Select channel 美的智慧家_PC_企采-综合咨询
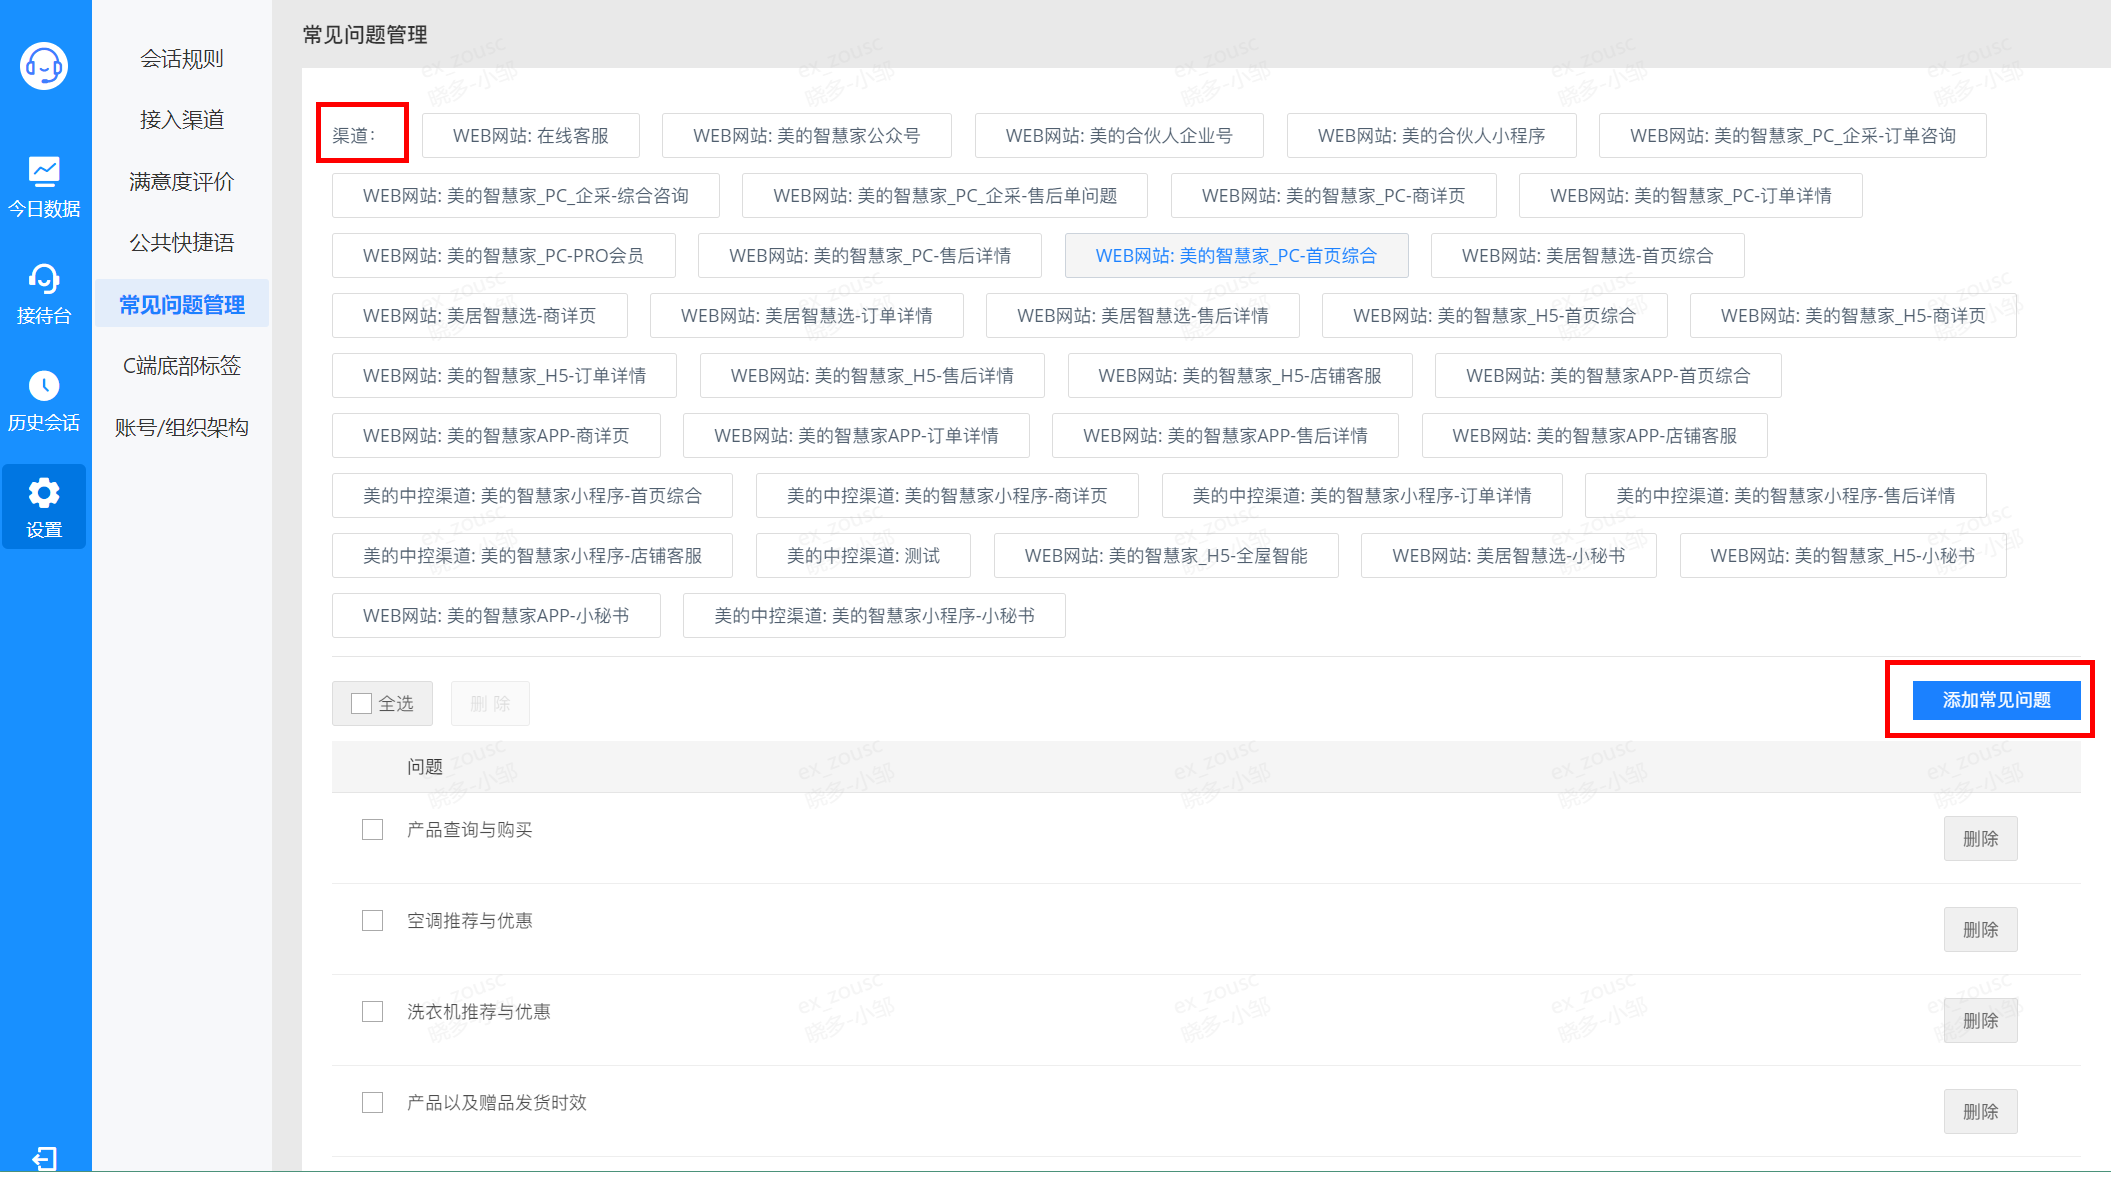 pos(526,196)
